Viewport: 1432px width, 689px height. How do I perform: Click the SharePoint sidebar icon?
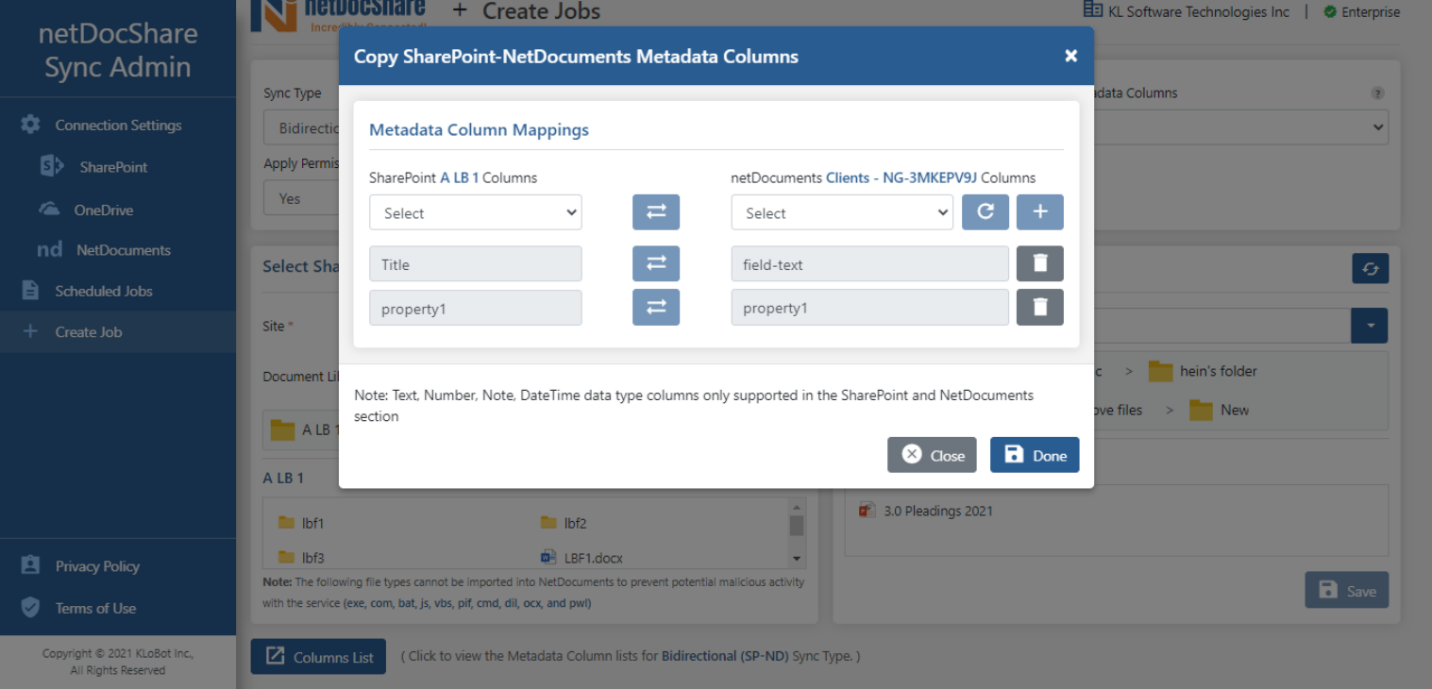coord(52,167)
